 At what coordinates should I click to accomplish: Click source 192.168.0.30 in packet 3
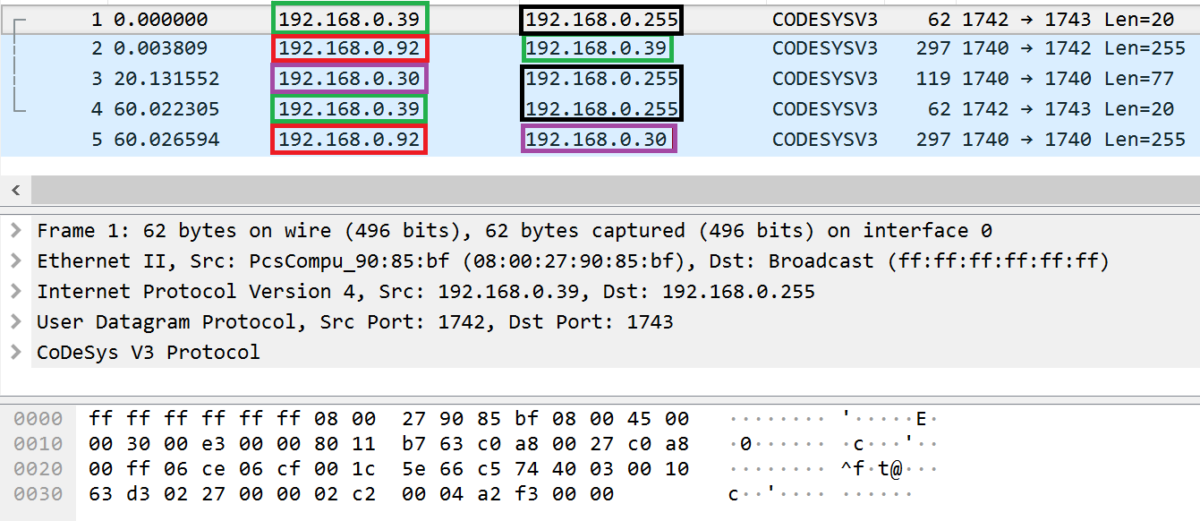click(349, 79)
